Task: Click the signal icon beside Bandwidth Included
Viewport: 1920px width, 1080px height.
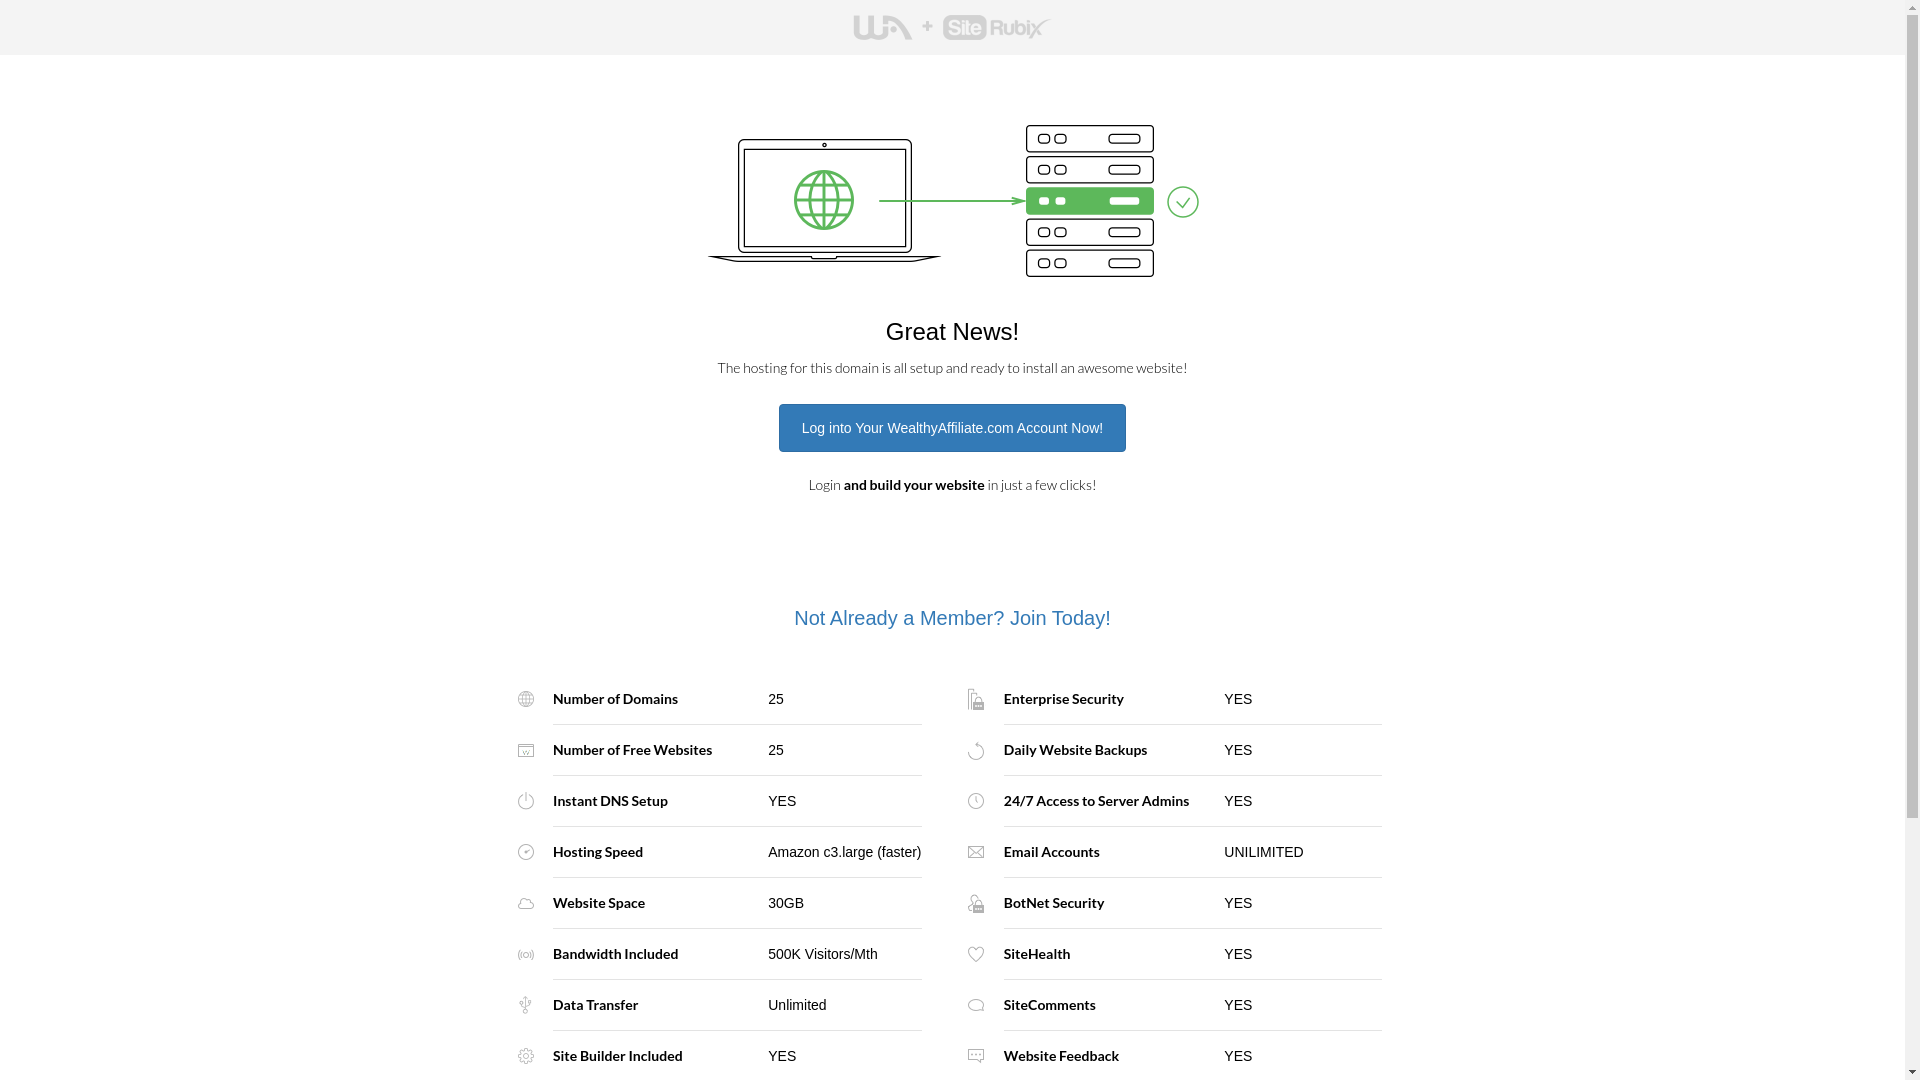Action: (x=526, y=955)
